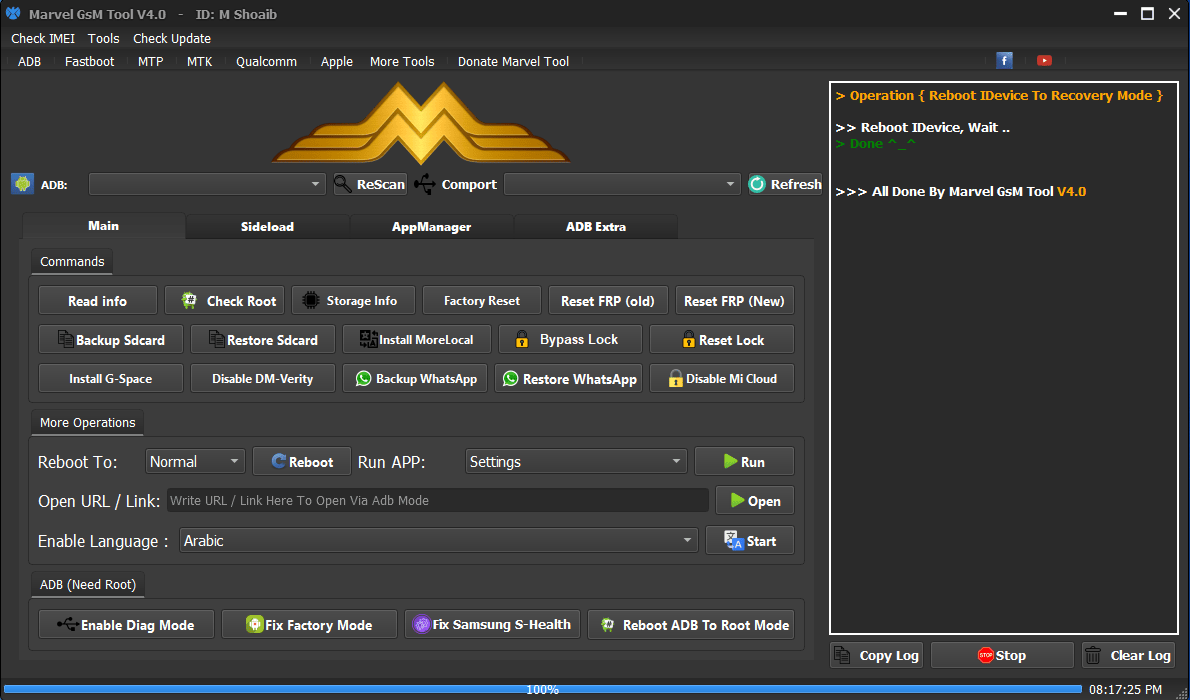Switch to the Sideload tab

[267, 226]
